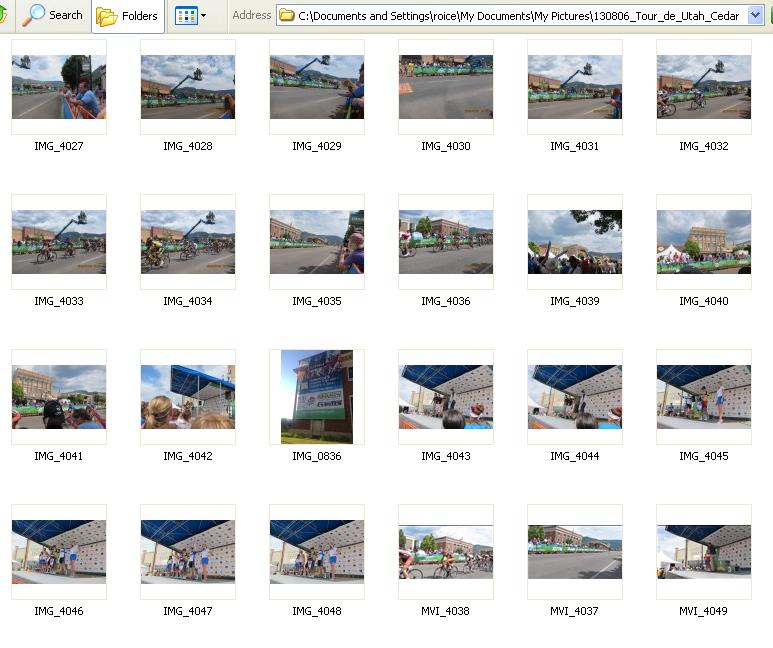Toggle the Folders pane button

[128, 16]
